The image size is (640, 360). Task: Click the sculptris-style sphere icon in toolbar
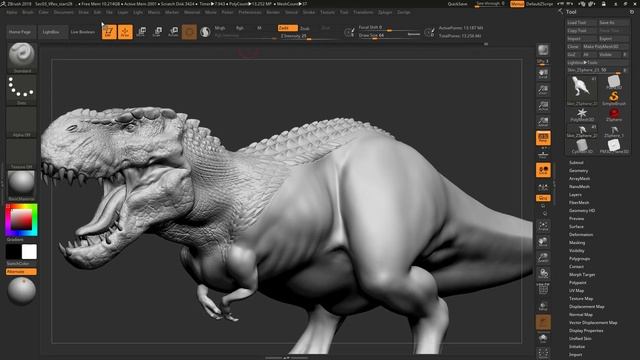(x=205, y=32)
